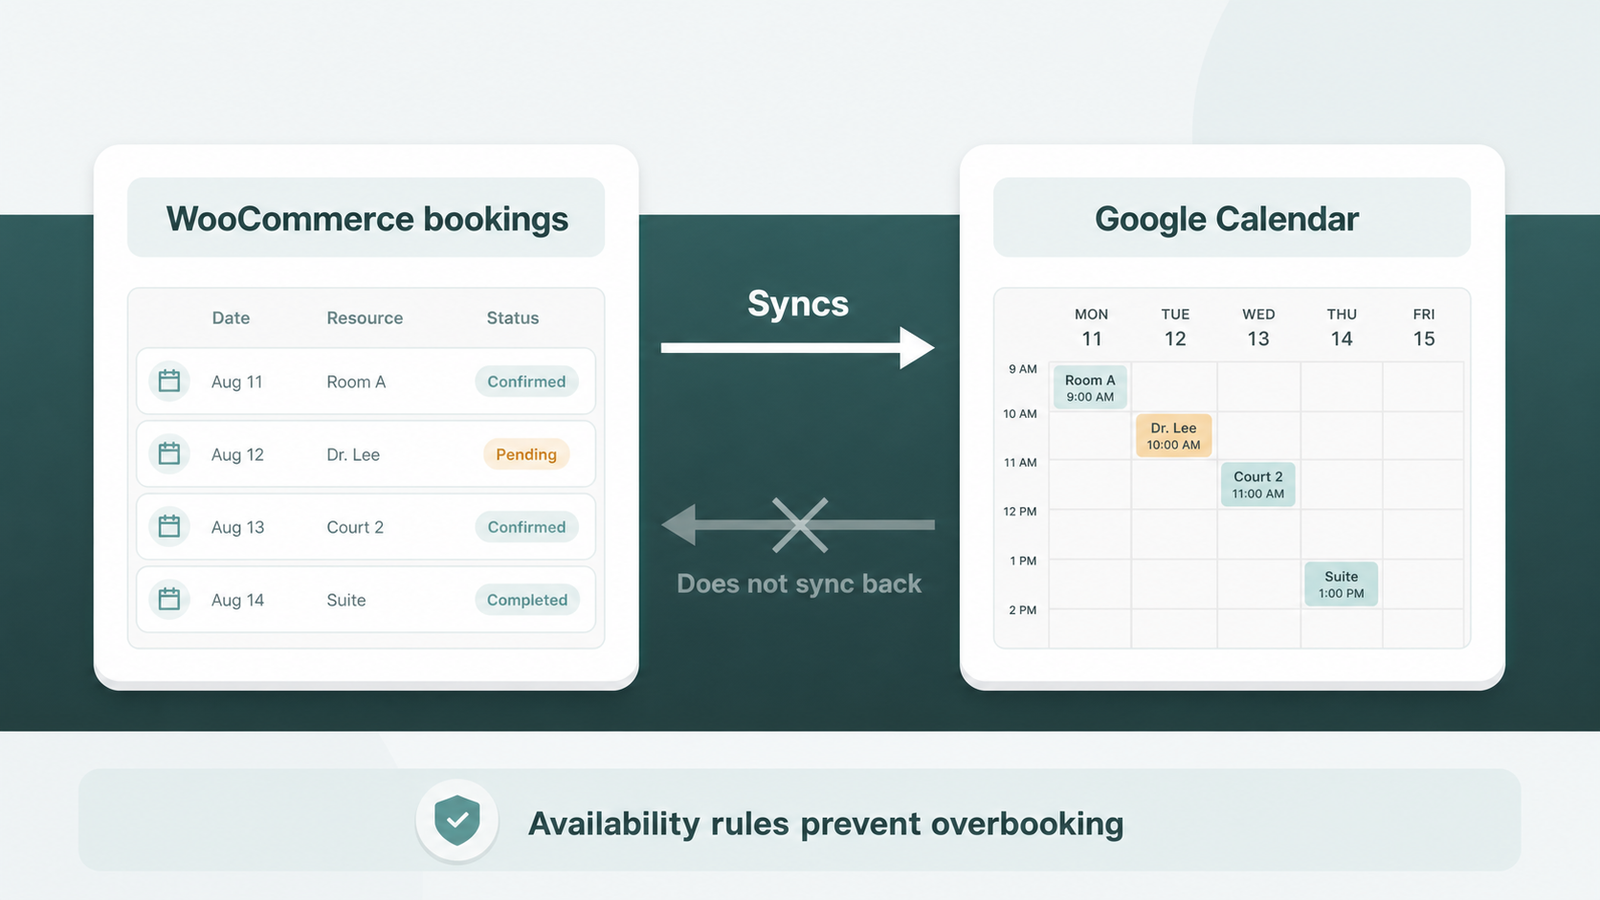Click the Date column header

point(231,318)
